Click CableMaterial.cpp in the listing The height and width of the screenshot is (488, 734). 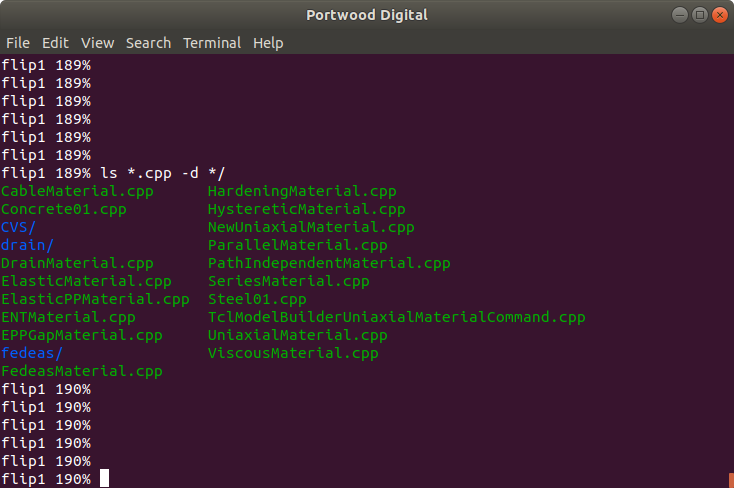click(77, 192)
